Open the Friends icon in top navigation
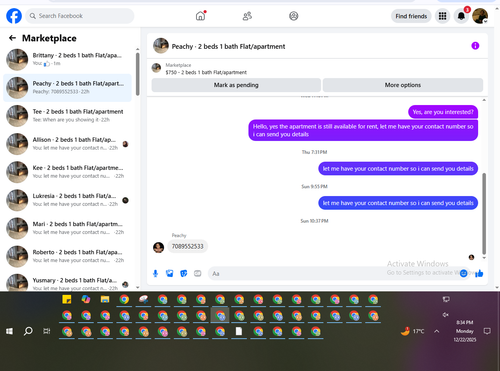This screenshot has height=371, width=500. click(x=247, y=16)
